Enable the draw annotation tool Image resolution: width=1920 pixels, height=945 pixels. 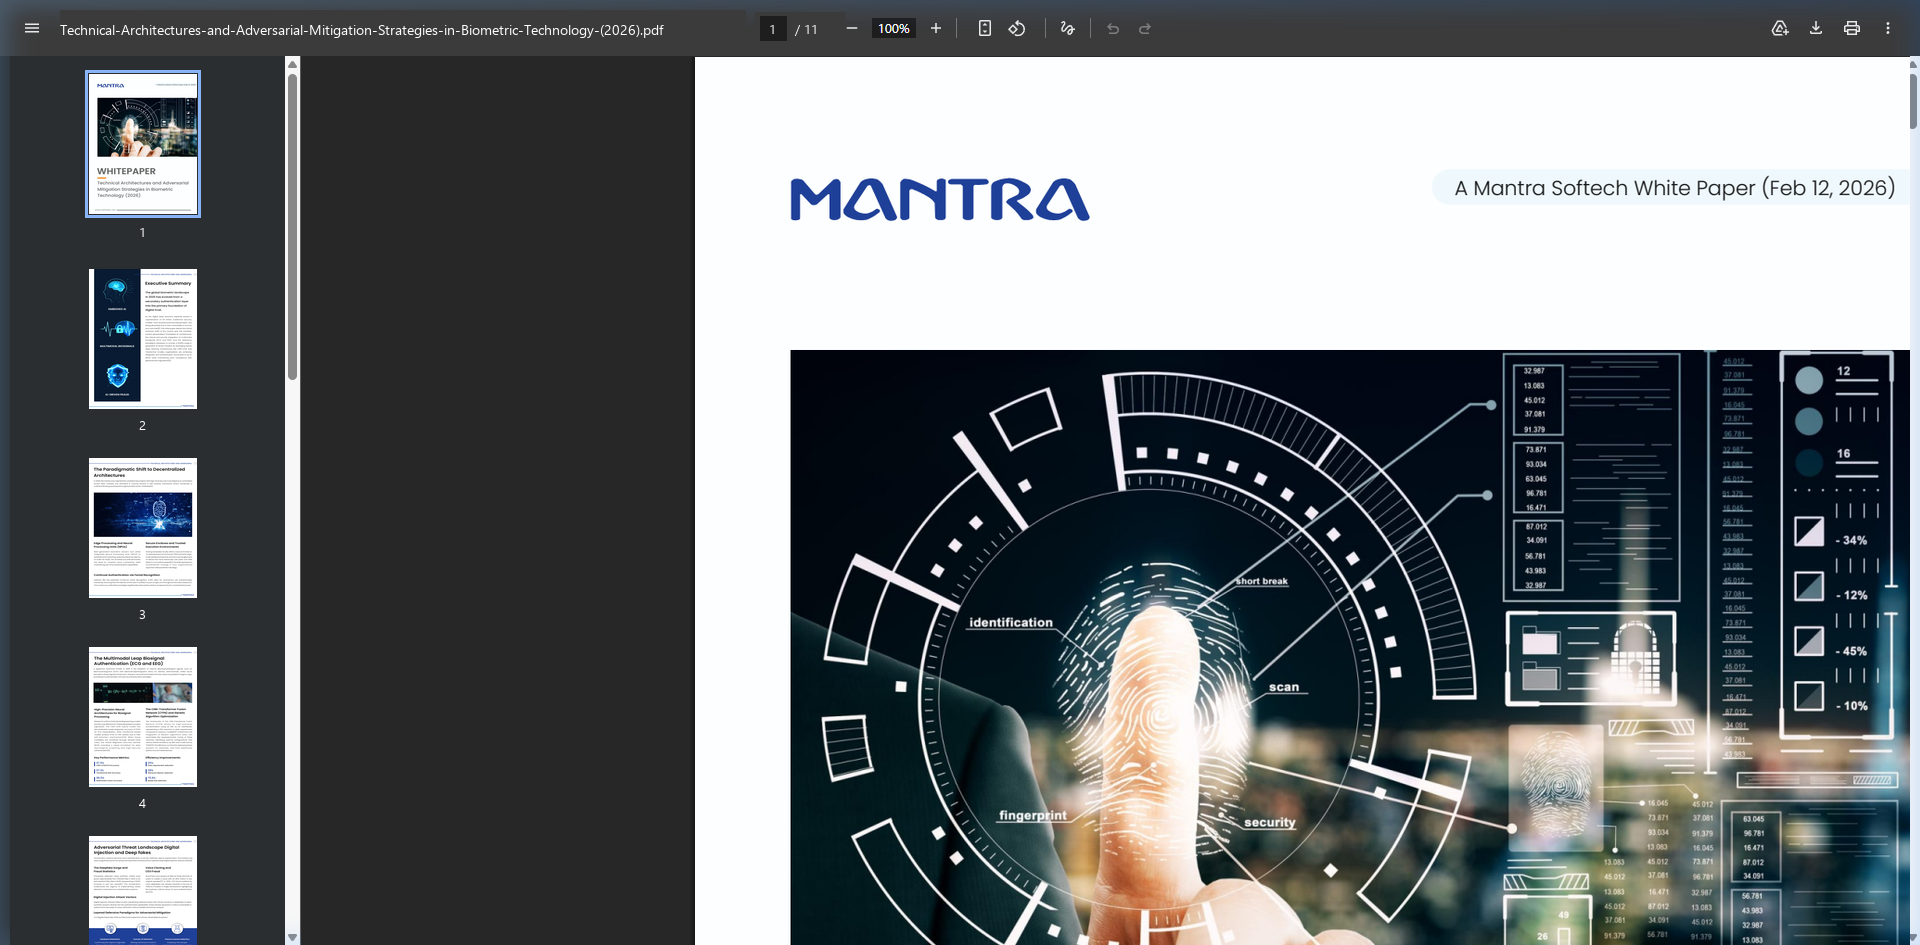click(1067, 28)
